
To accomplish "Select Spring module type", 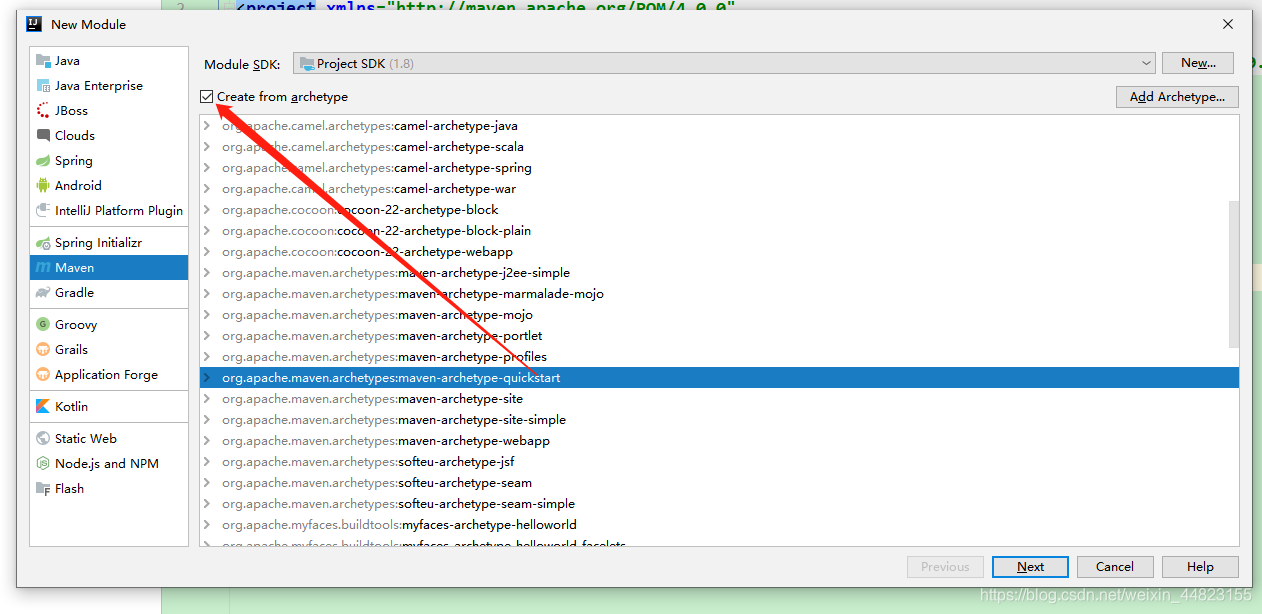I will (109, 160).
